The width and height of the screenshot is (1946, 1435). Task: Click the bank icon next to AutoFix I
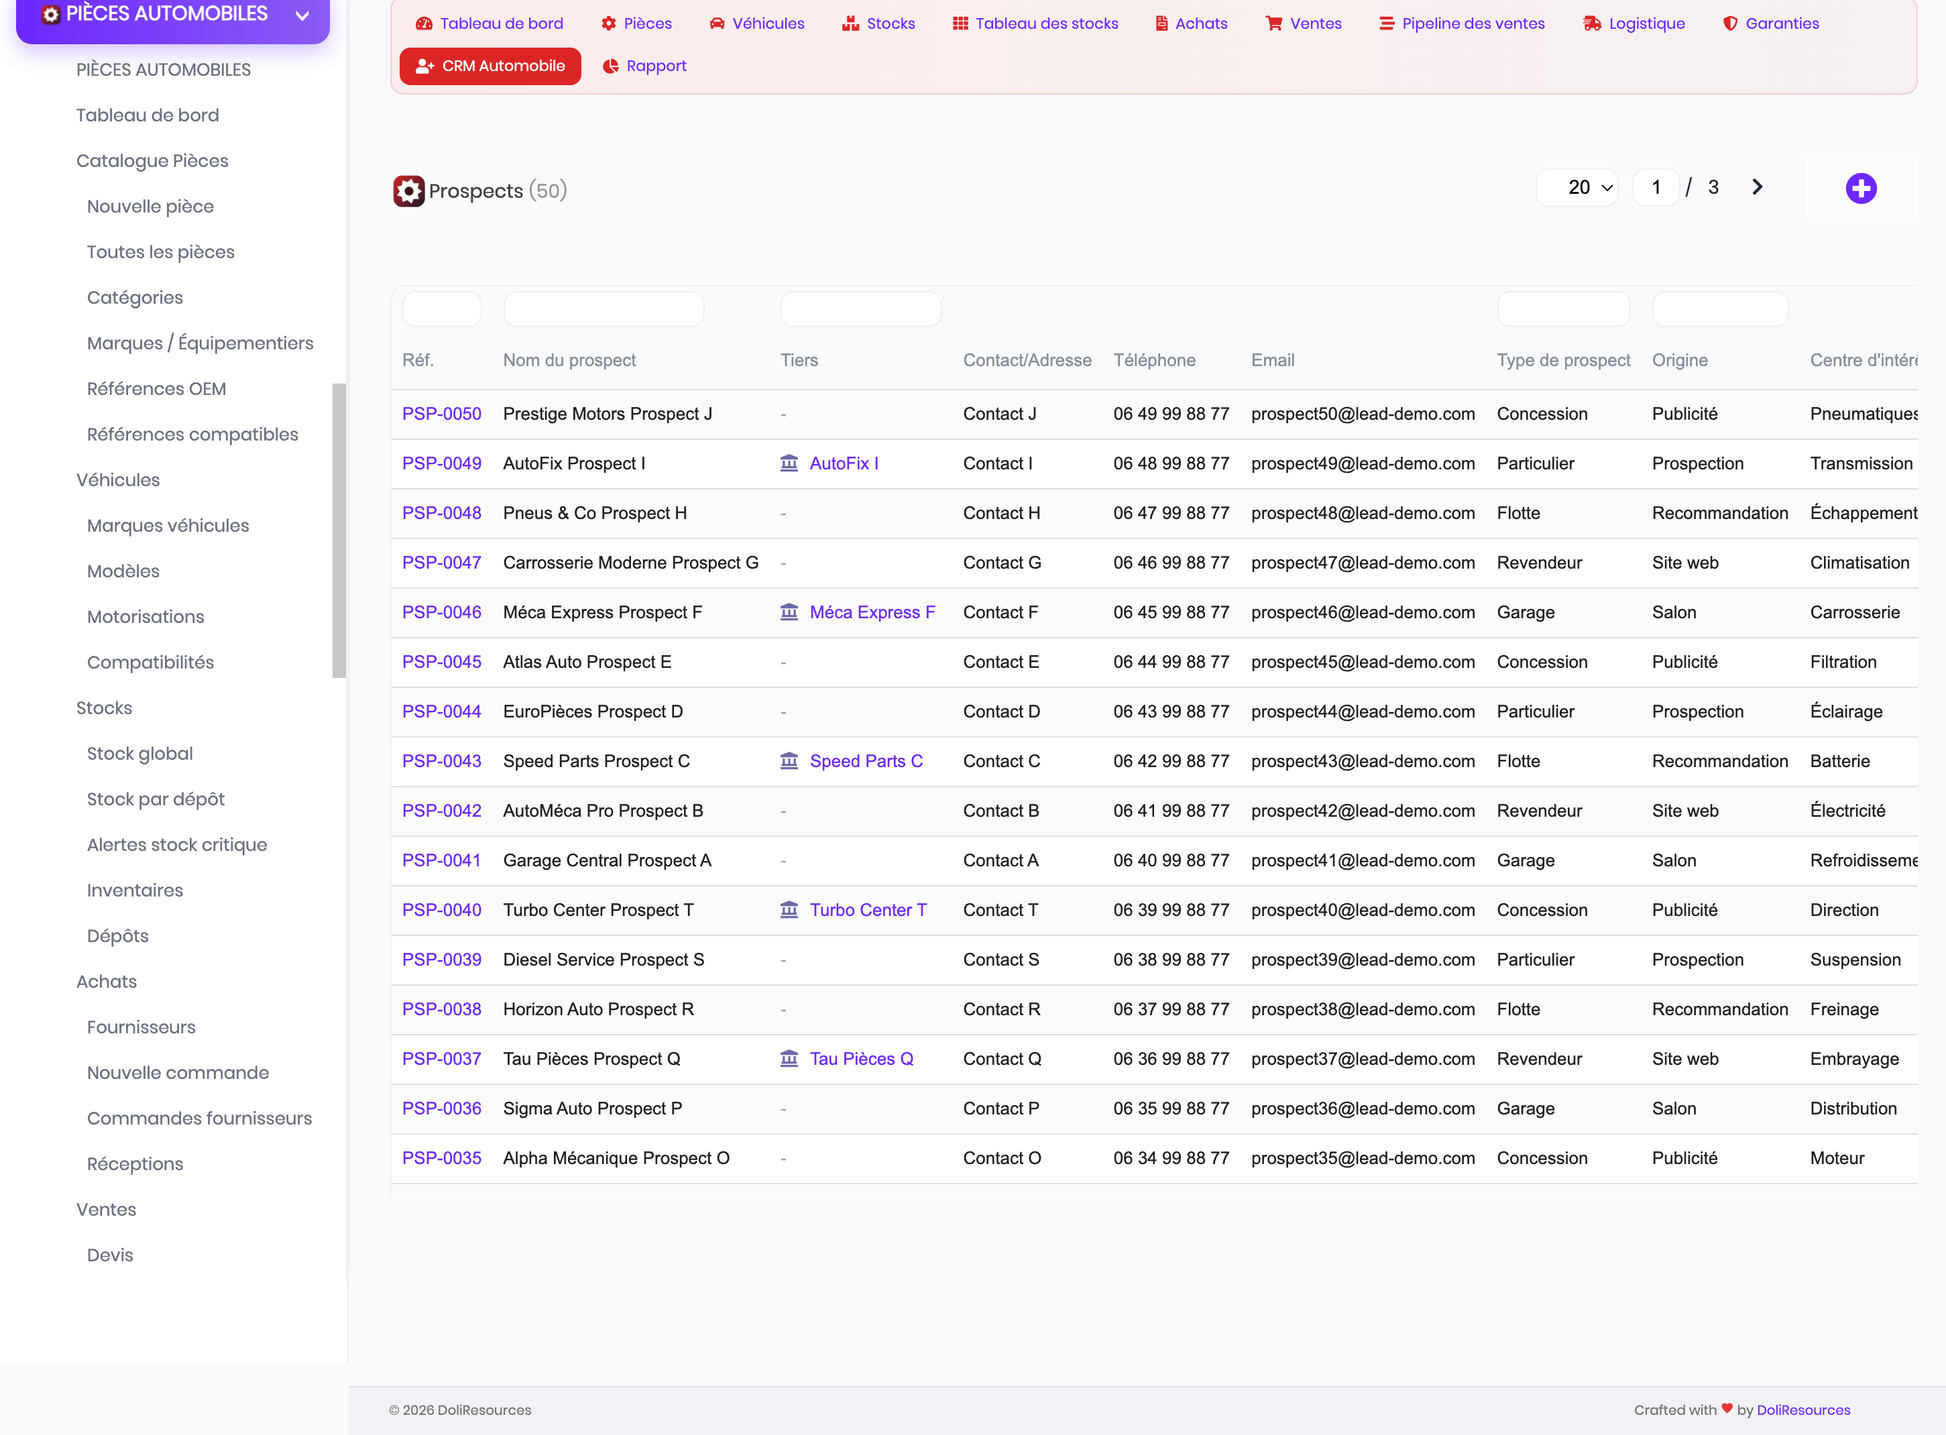pyautogui.click(x=789, y=463)
